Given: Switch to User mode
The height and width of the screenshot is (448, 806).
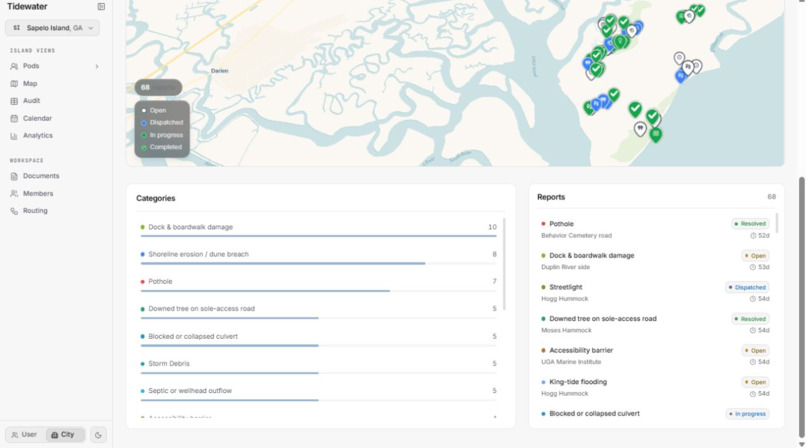Looking at the screenshot, I should (25, 435).
